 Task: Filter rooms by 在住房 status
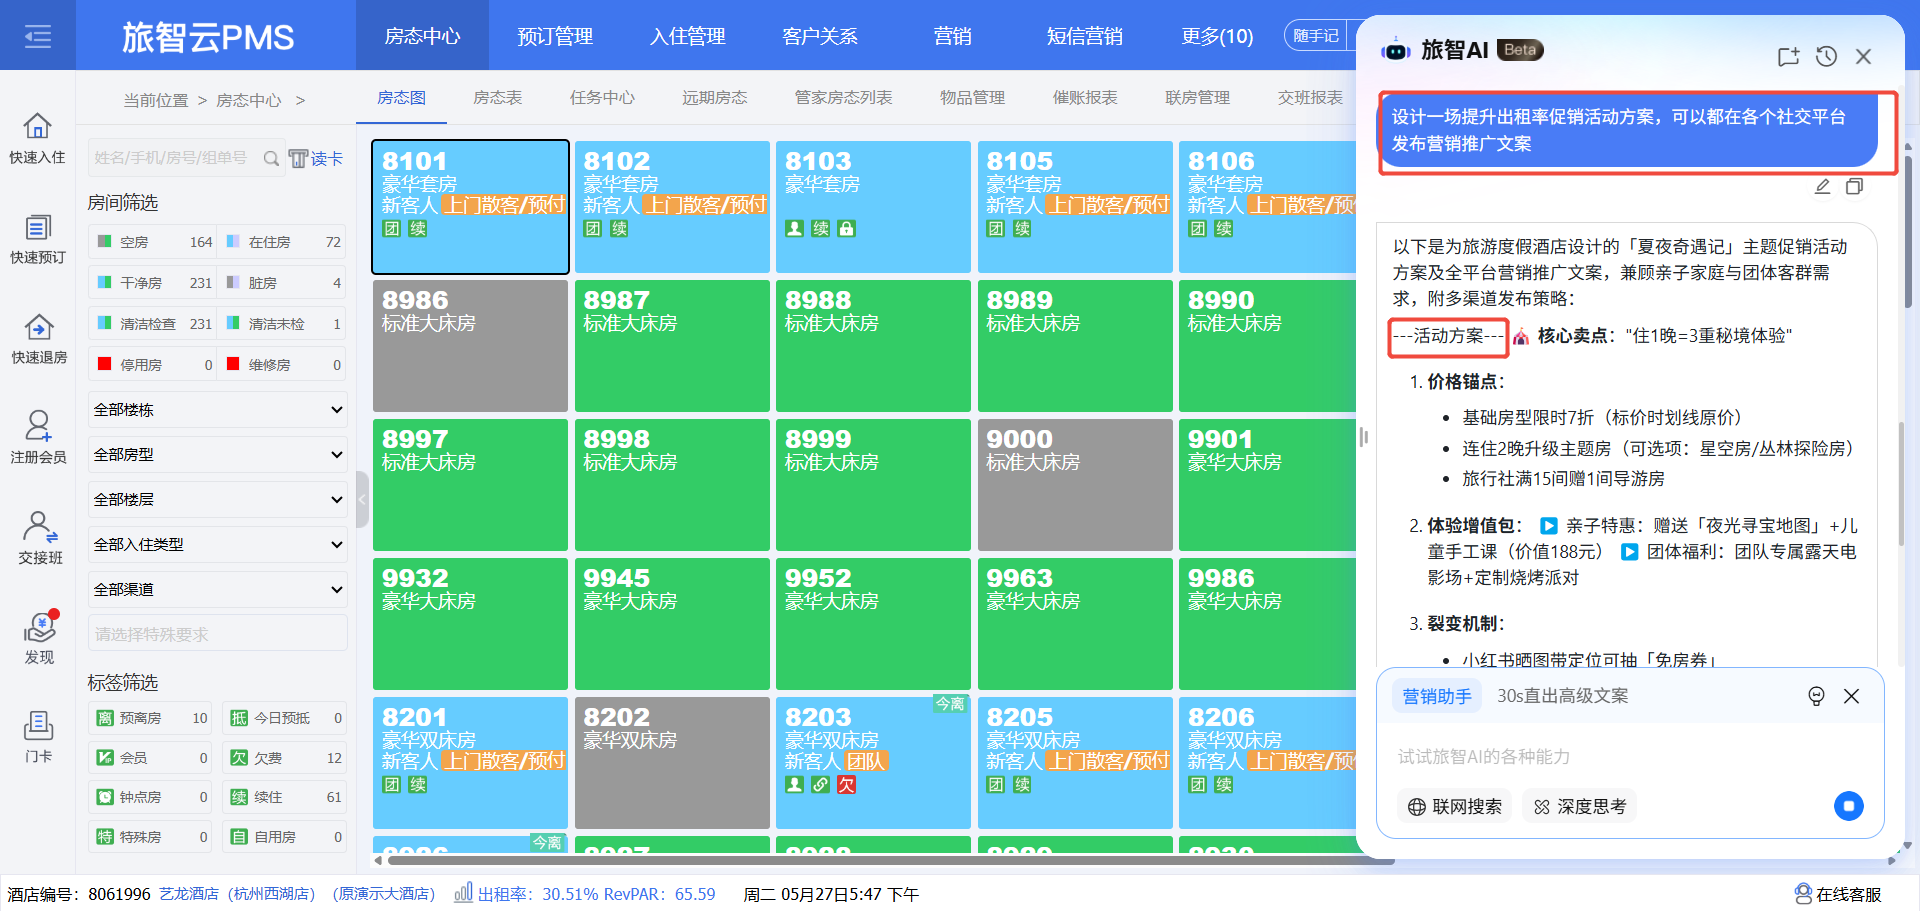tap(283, 242)
